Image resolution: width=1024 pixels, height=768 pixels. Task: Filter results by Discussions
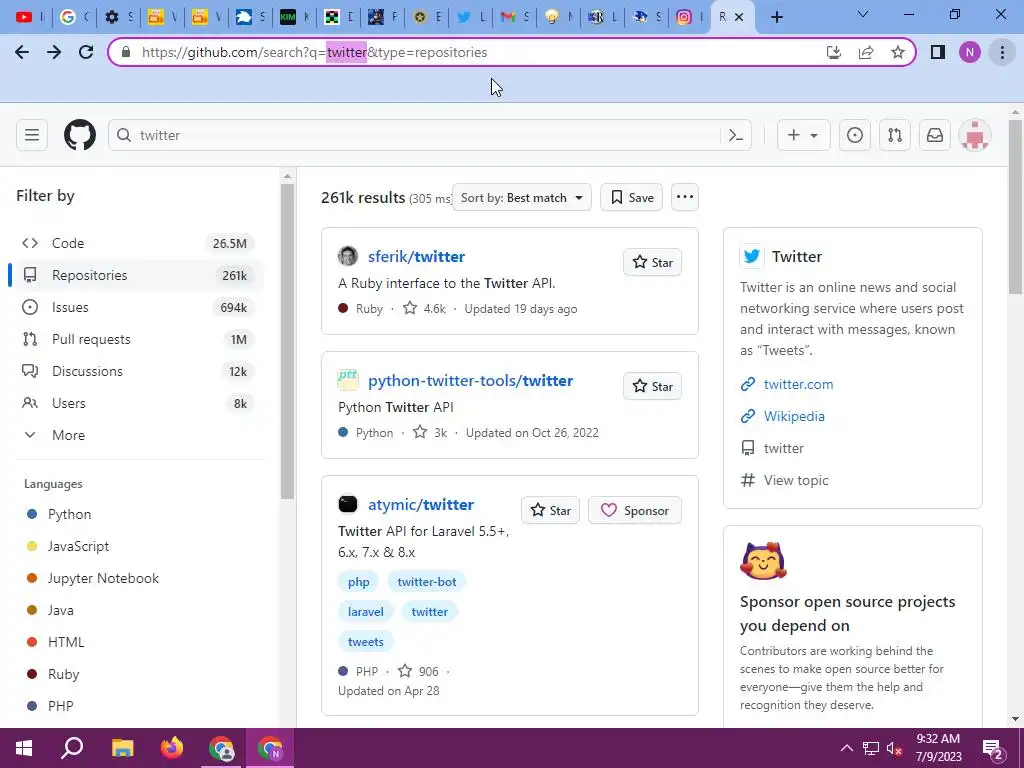pos(136,371)
